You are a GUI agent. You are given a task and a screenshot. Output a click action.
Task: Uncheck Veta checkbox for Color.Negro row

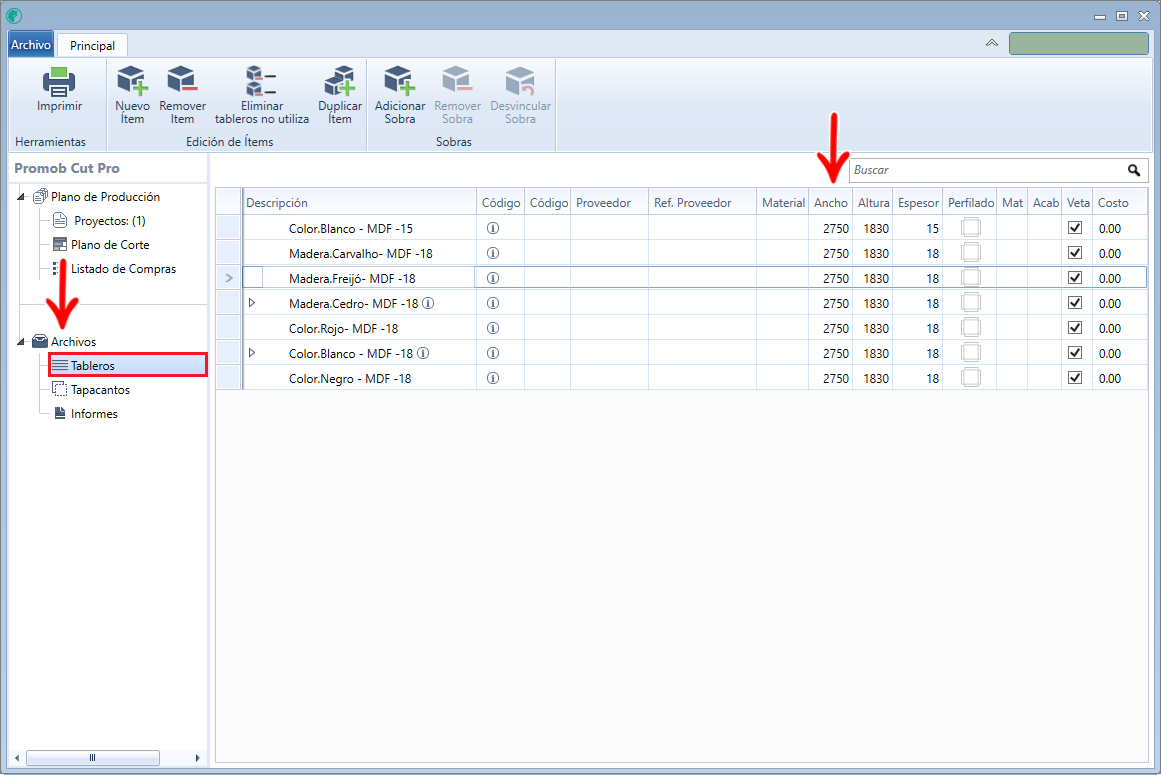pos(1075,378)
